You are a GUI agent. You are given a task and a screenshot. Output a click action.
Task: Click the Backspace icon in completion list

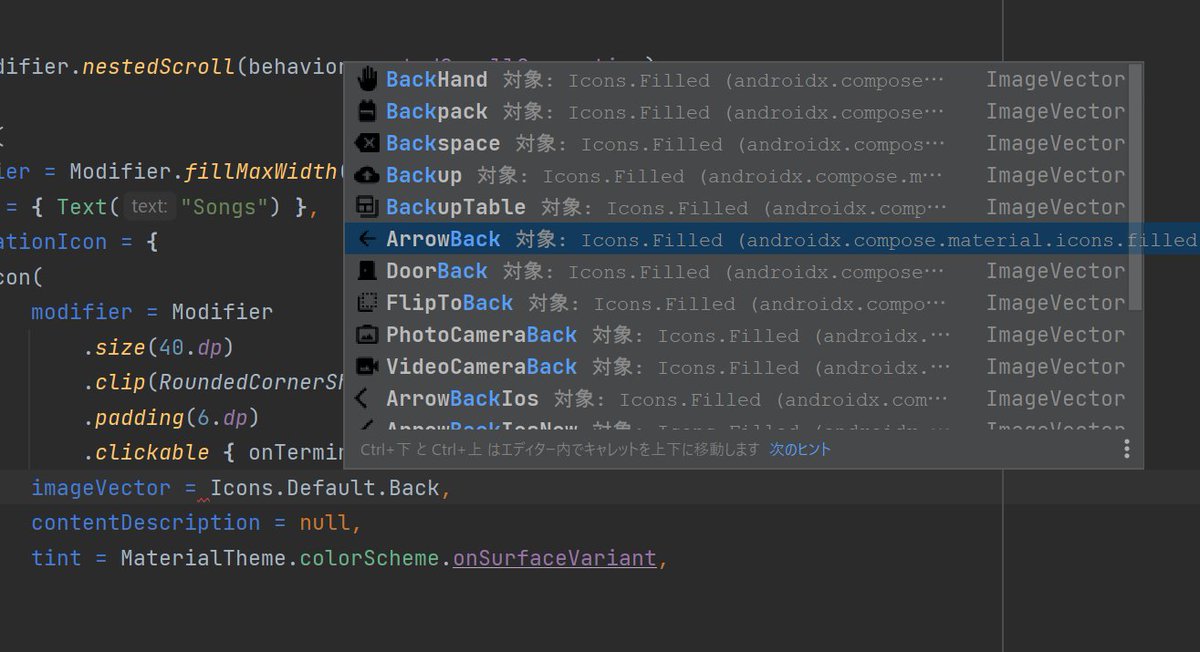(x=367, y=144)
